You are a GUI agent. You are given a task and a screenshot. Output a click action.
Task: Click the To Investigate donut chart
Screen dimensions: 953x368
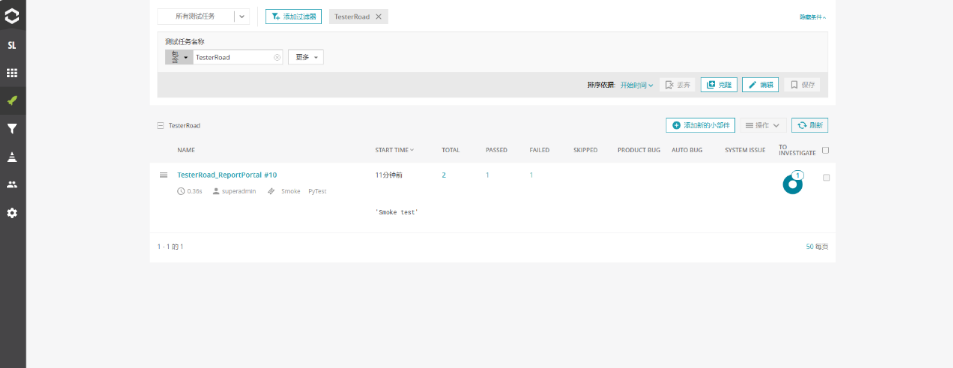pyautogui.click(x=793, y=184)
